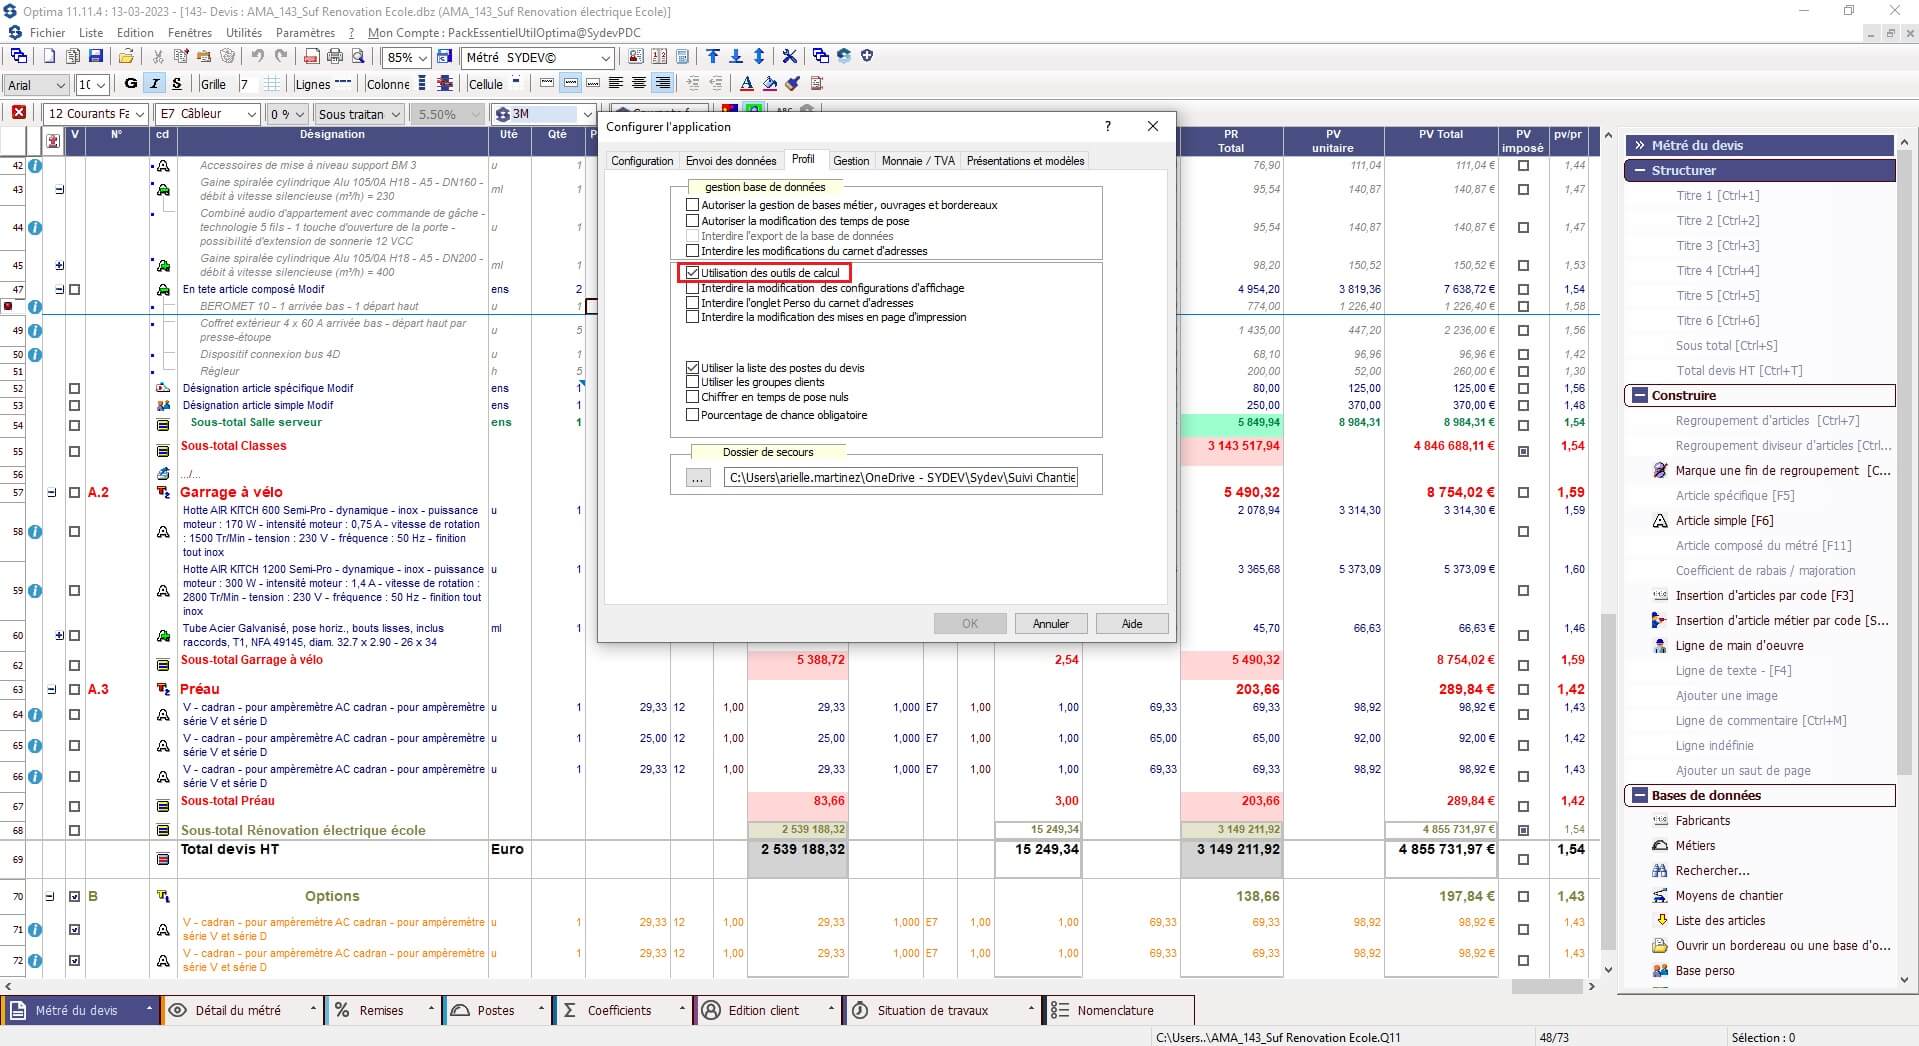1919x1046 pixels.
Task: Check Utiliser les groupes clients
Action: pyautogui.click(x=692, y=381)
